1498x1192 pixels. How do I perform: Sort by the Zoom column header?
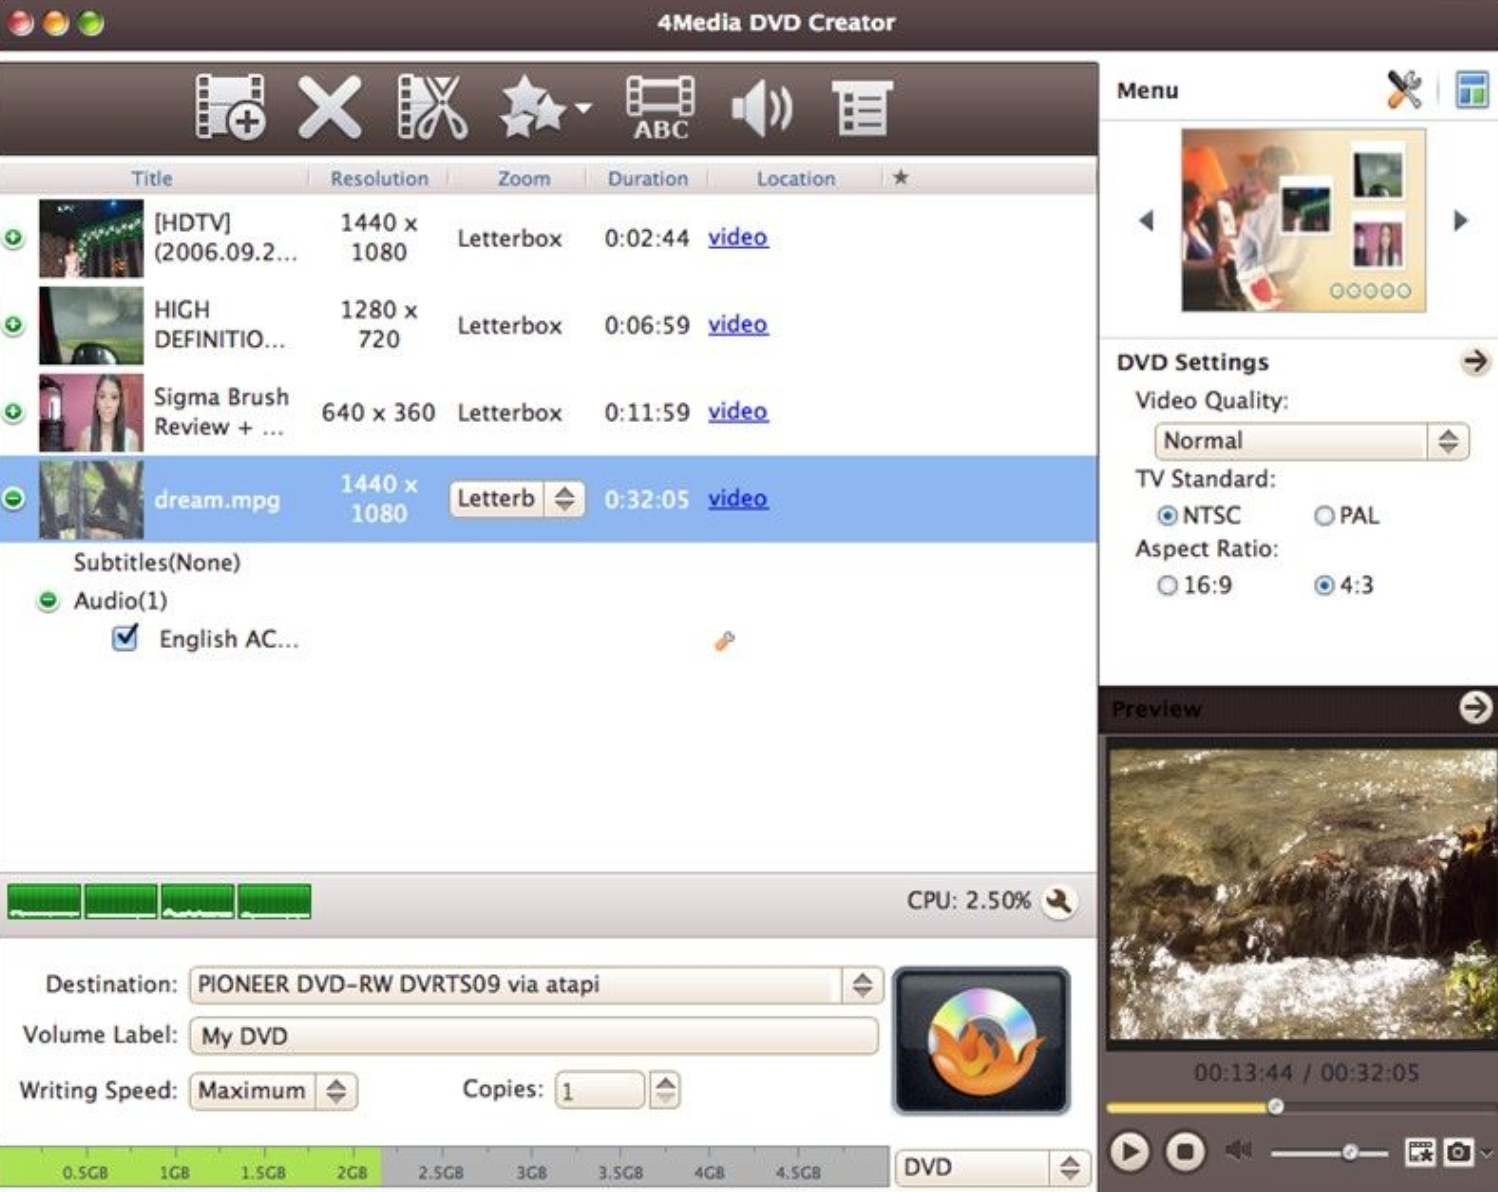pos(524,178)
